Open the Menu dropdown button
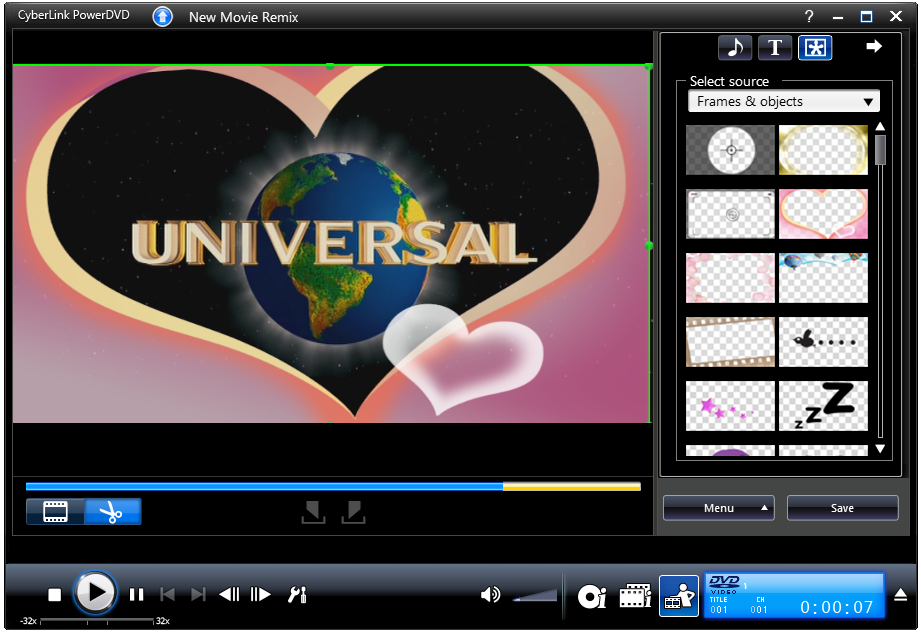The image size is (921, 636). coord(718,508)
